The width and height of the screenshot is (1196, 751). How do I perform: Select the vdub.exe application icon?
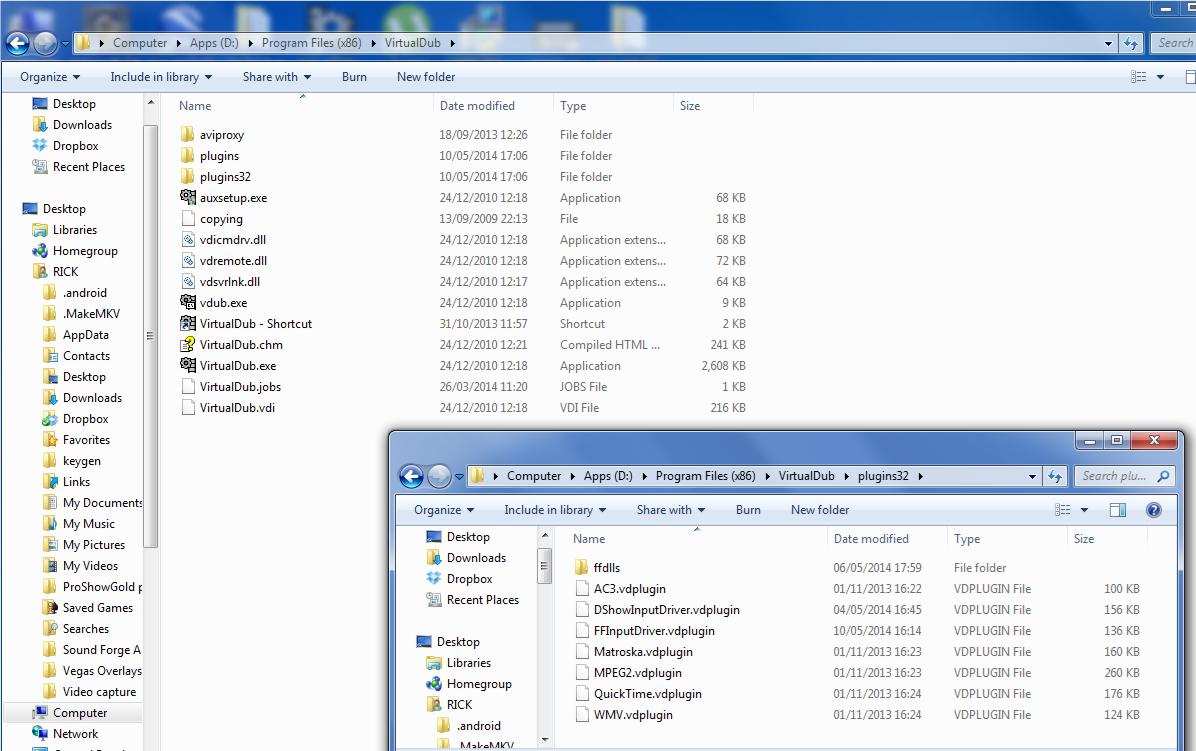(x=188, y=303)
